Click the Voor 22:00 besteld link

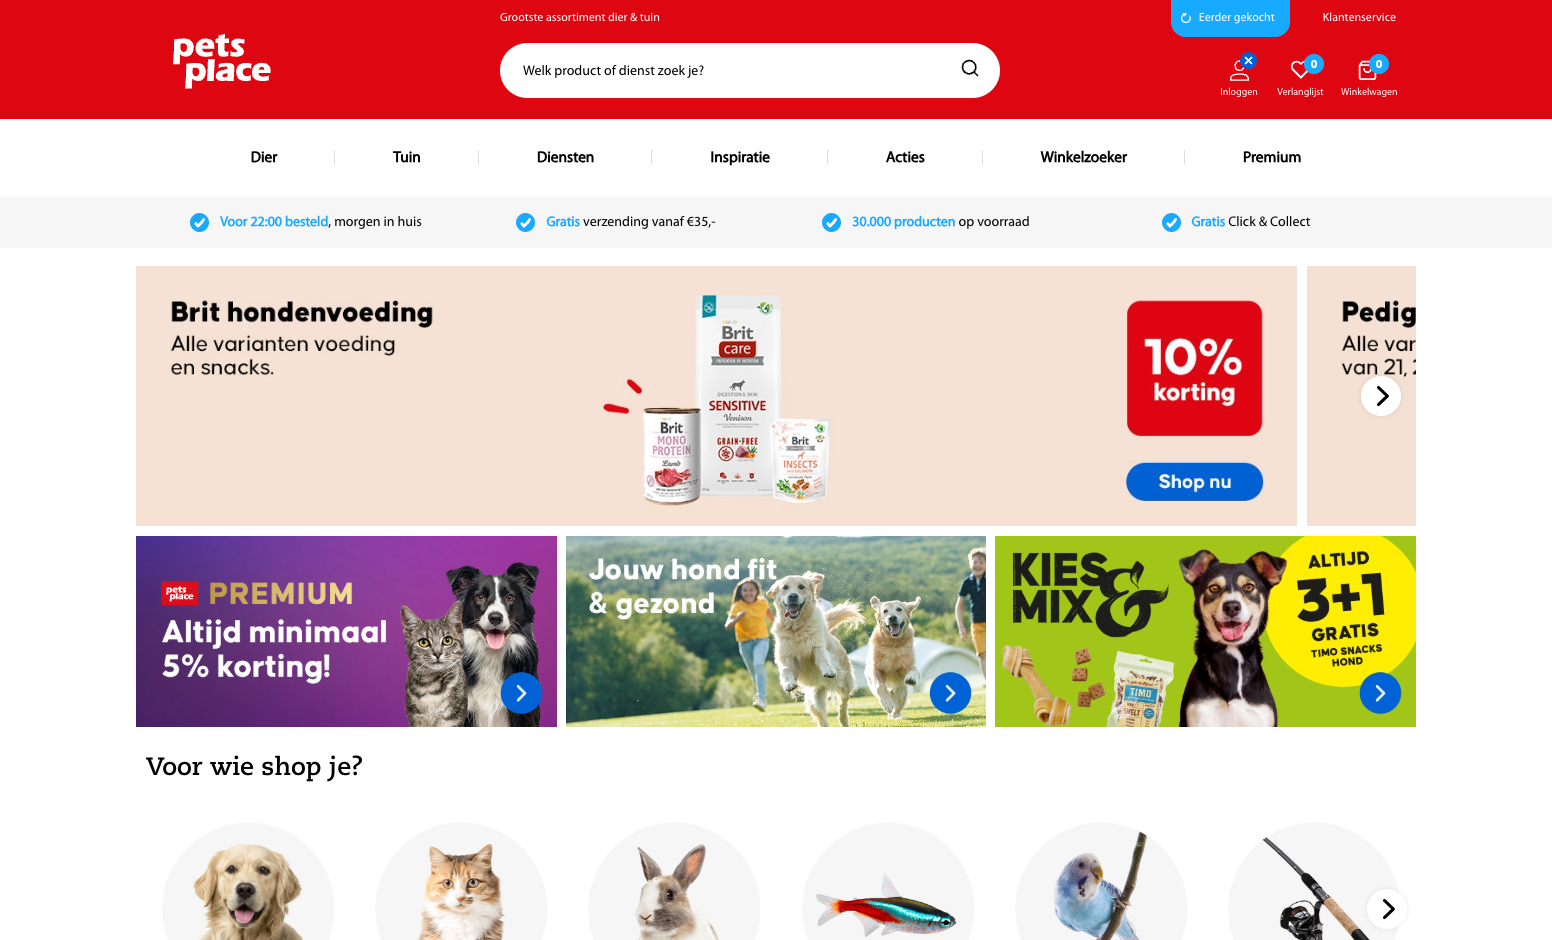coord(274,222)
